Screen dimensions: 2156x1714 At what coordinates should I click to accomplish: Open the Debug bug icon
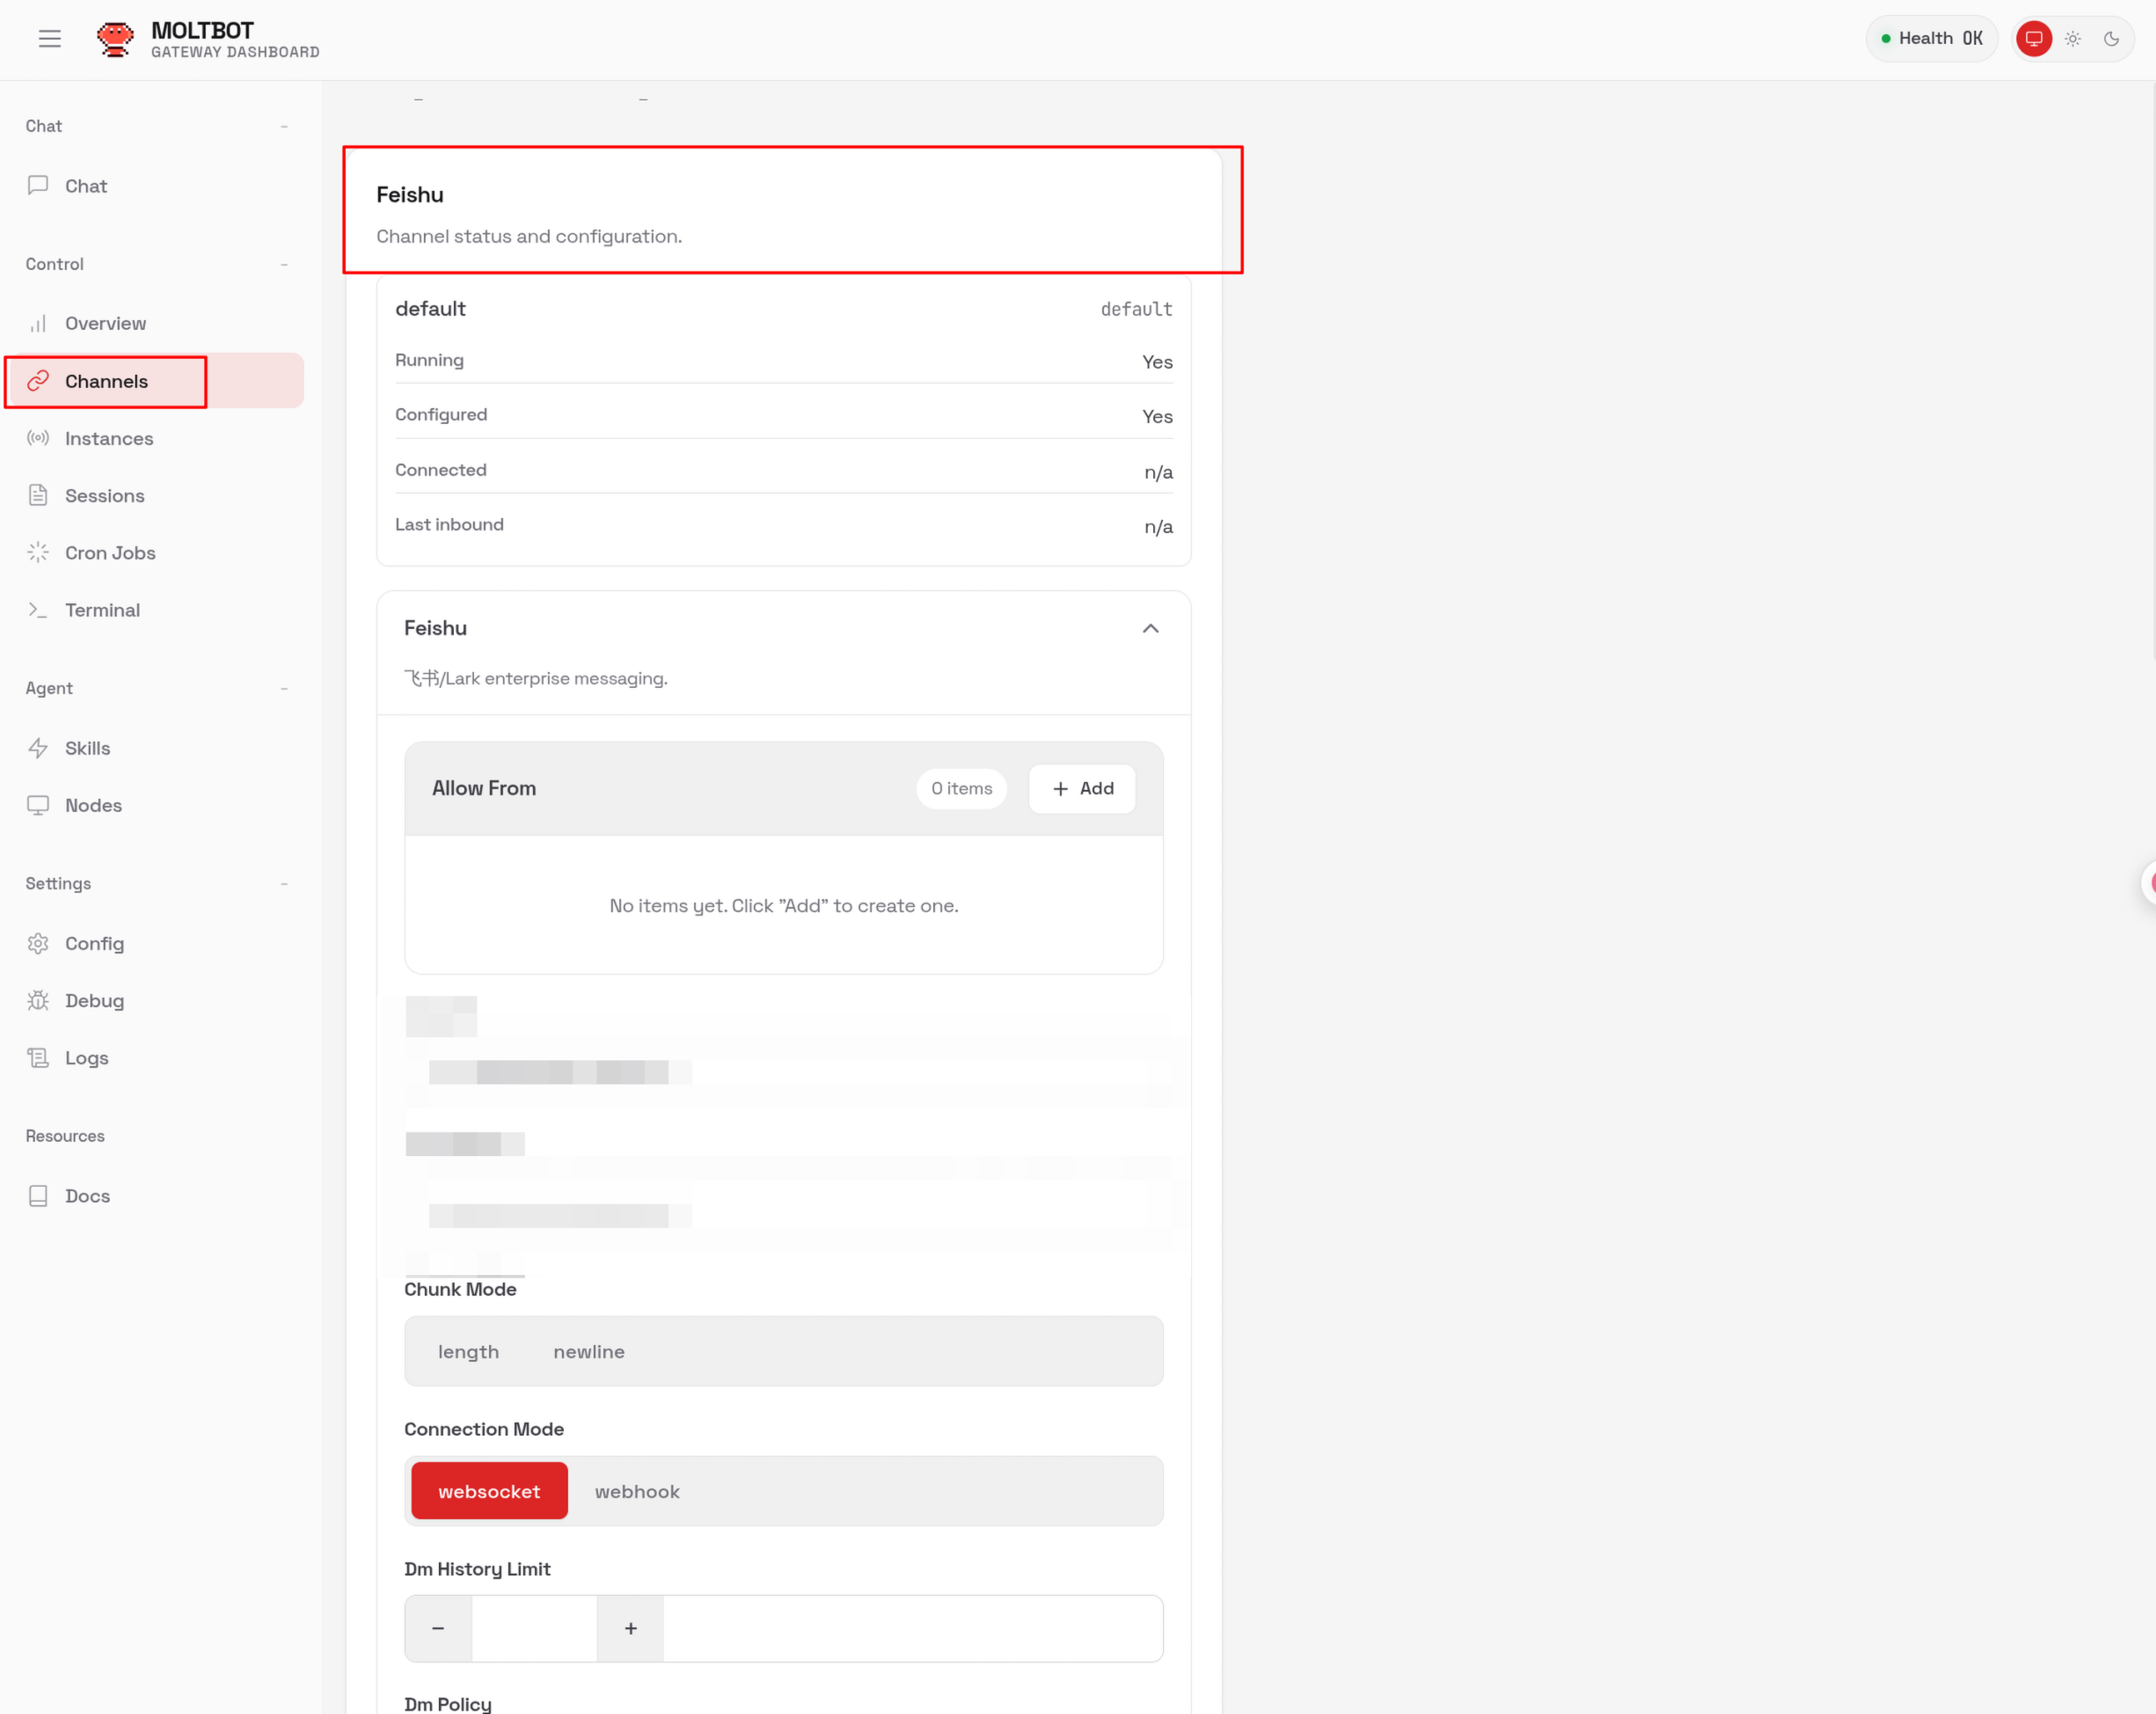[38, 1000]
